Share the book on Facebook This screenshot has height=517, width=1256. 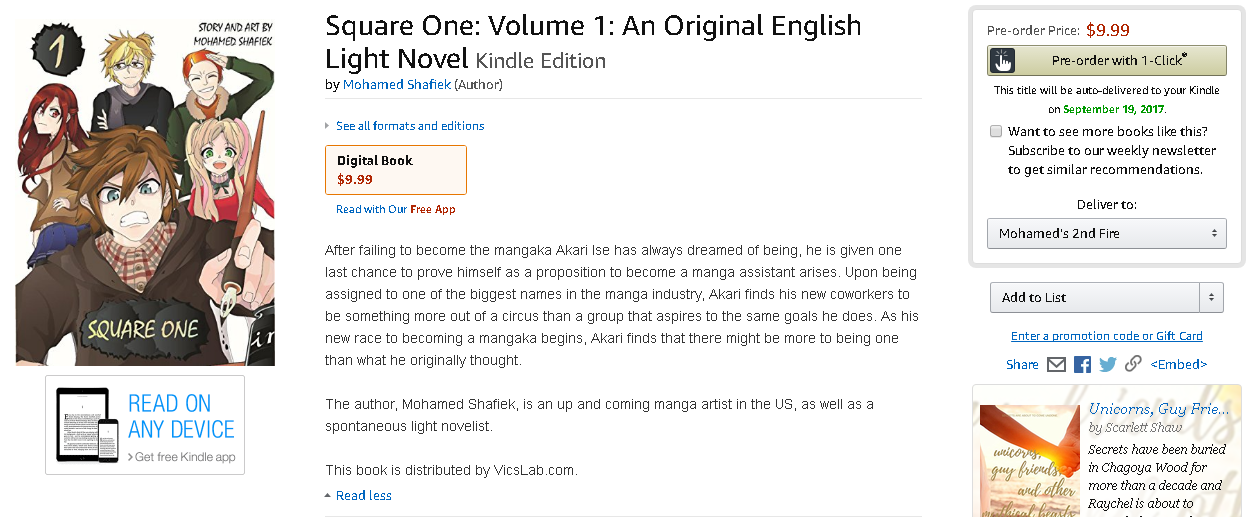pyautogui.click(x=1082, y=365)
